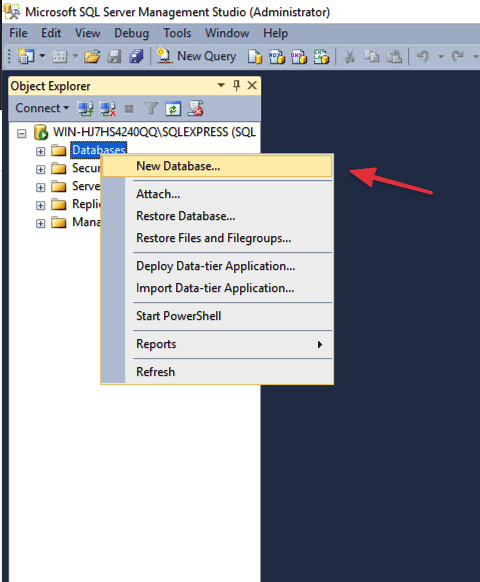
Task: Click the Activity script error icon
Action: 195,108
